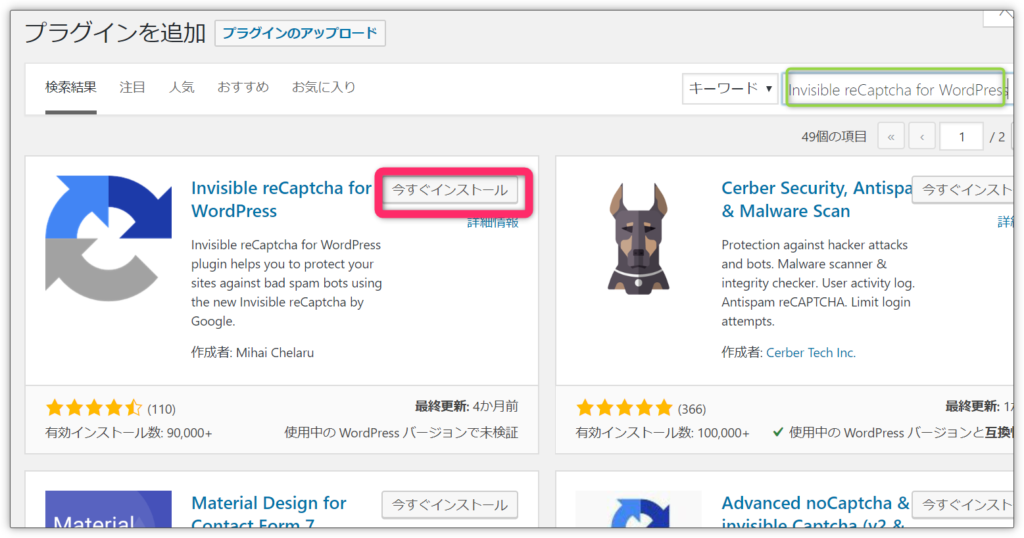The height and width of the screenshot is (538, 1024).
Task: Open the Invisible reCaptcha for WordPress title link
Action: point(280,199)
